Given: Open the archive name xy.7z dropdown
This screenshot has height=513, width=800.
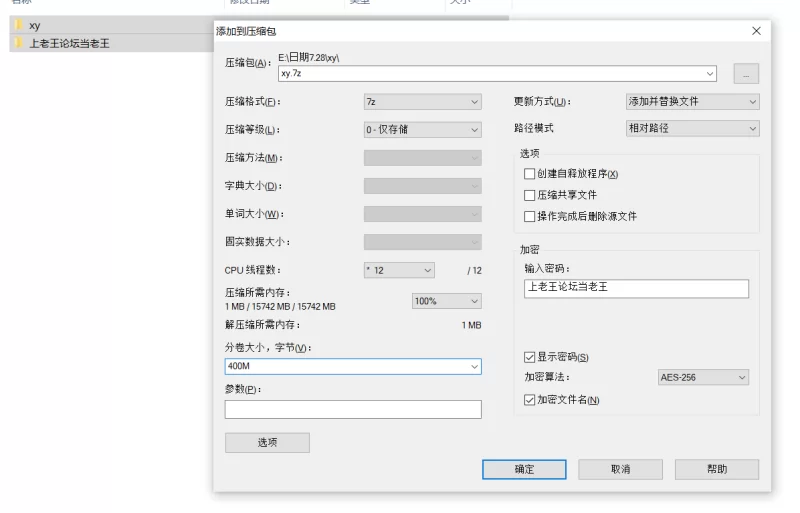Looking at the screenshot, I should [710, 74].
